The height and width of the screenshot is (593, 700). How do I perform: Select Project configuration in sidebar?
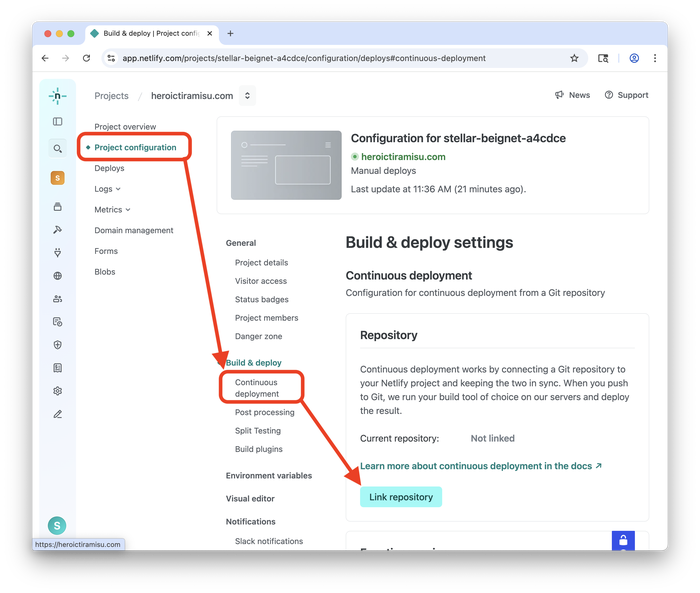pos(135,147)
